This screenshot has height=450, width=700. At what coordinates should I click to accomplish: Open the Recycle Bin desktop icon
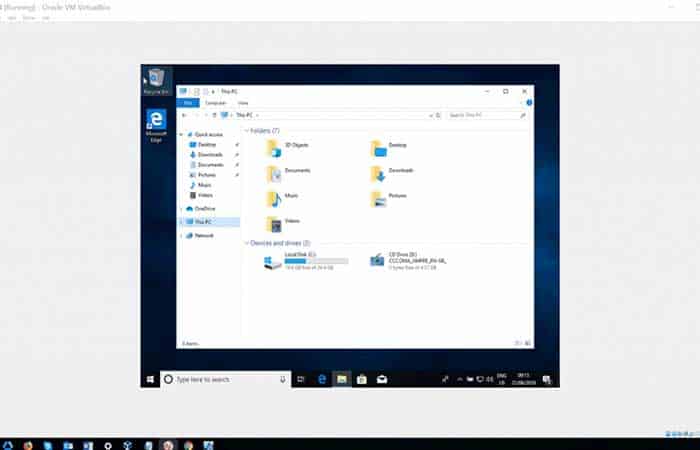point(156,81)
